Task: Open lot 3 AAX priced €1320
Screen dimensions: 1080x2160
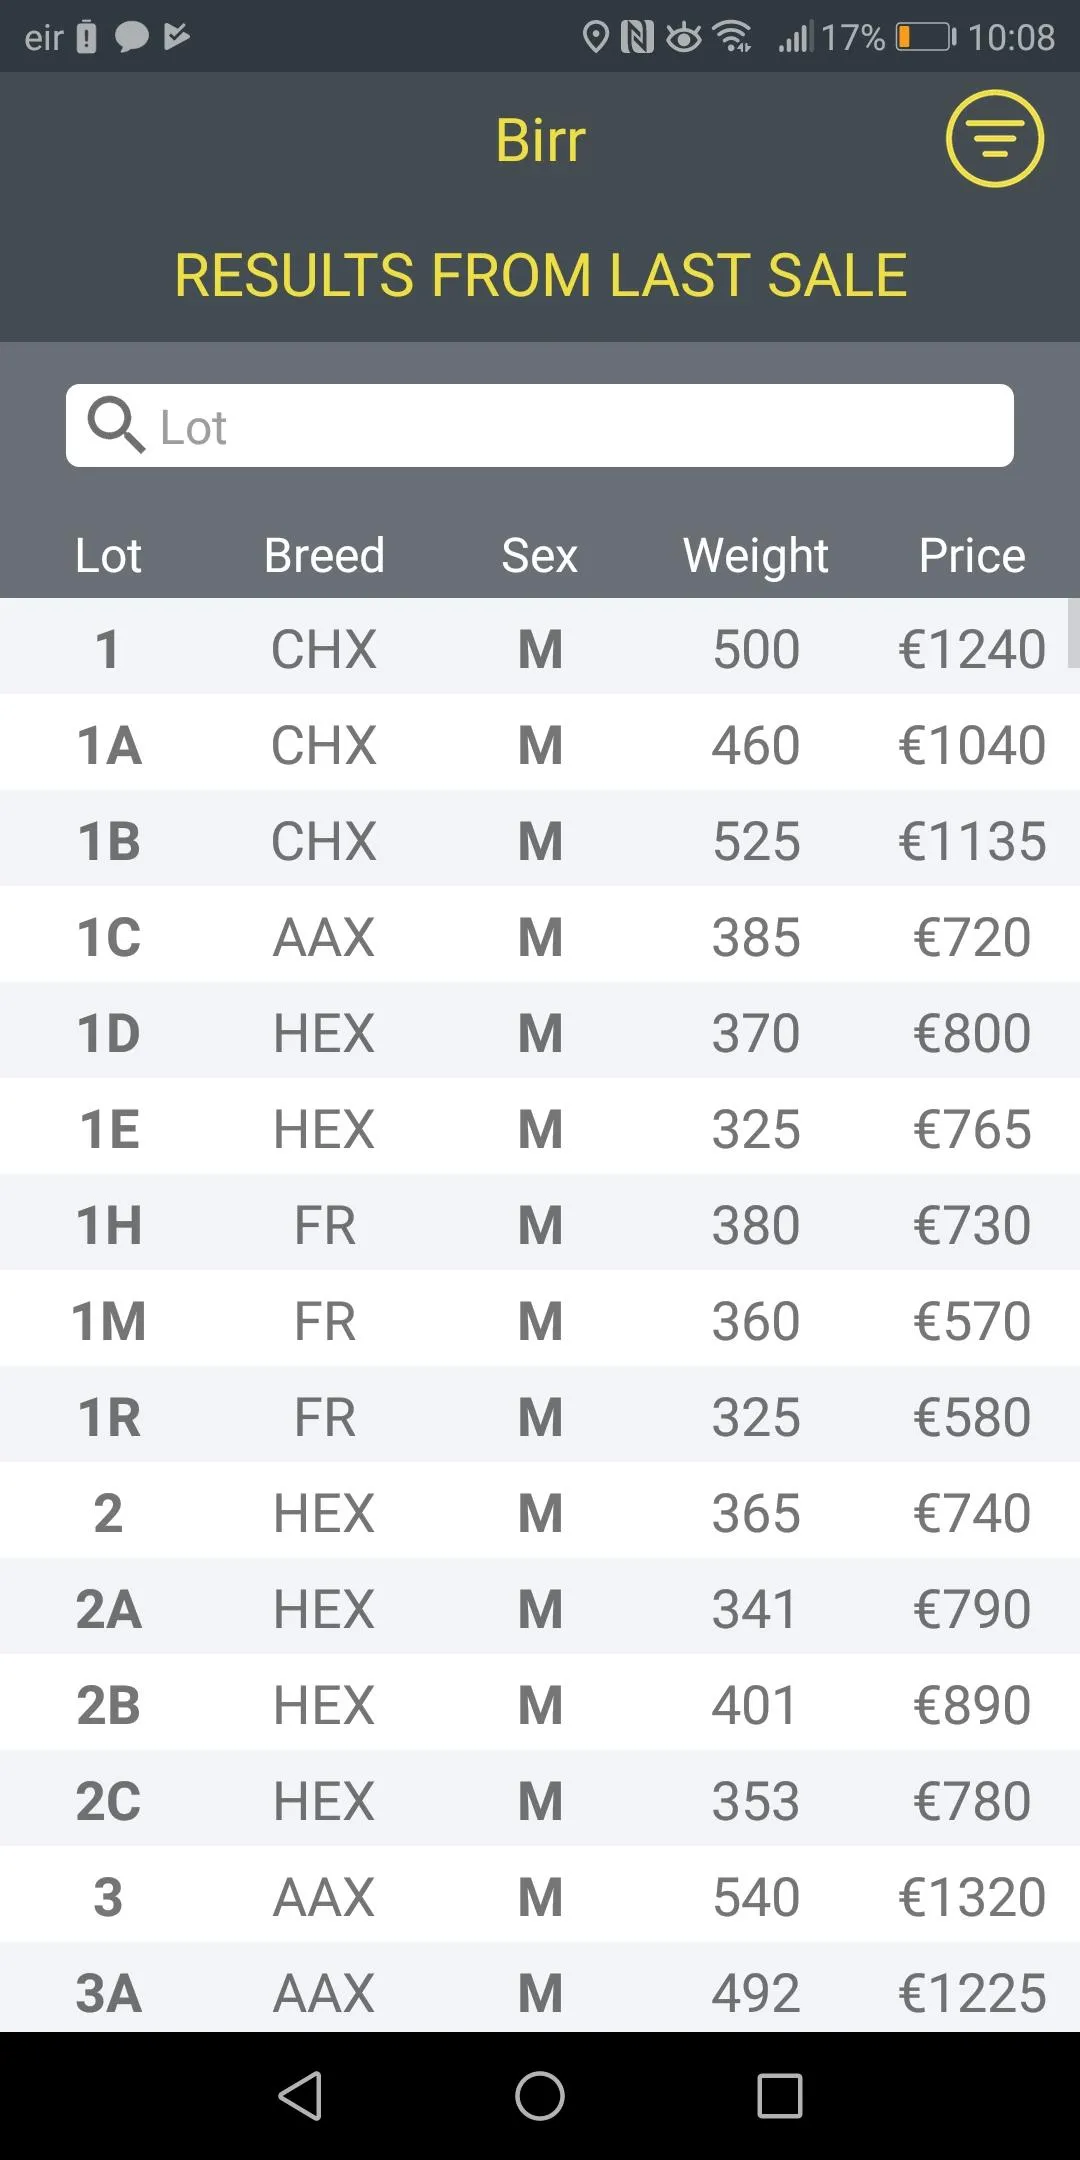Action: click(x=540, y=1897)
